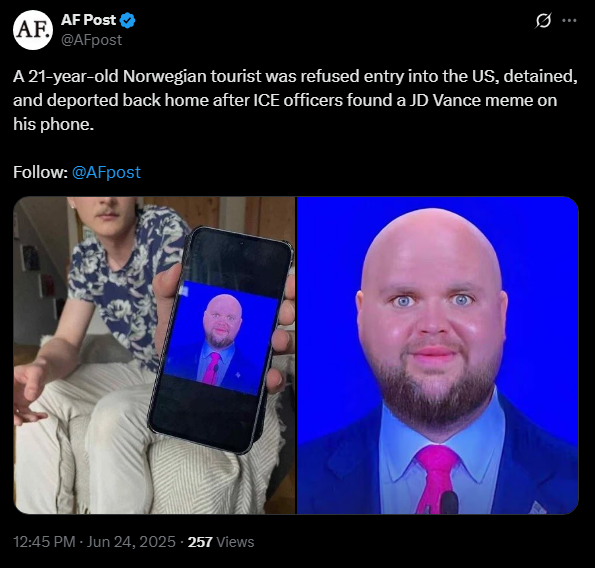View the 257 Views count
Image resolution: width=595 pixels, height=568 pixels.
click(x=221, y=542)
